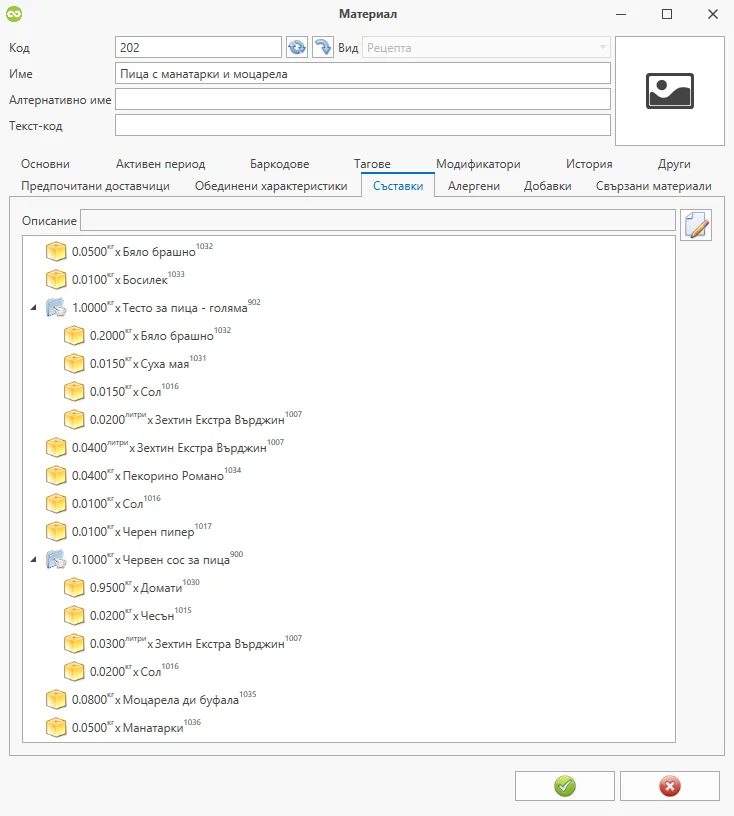Click the red X cancel button
734x816 pixels.
tap(669, 786)
